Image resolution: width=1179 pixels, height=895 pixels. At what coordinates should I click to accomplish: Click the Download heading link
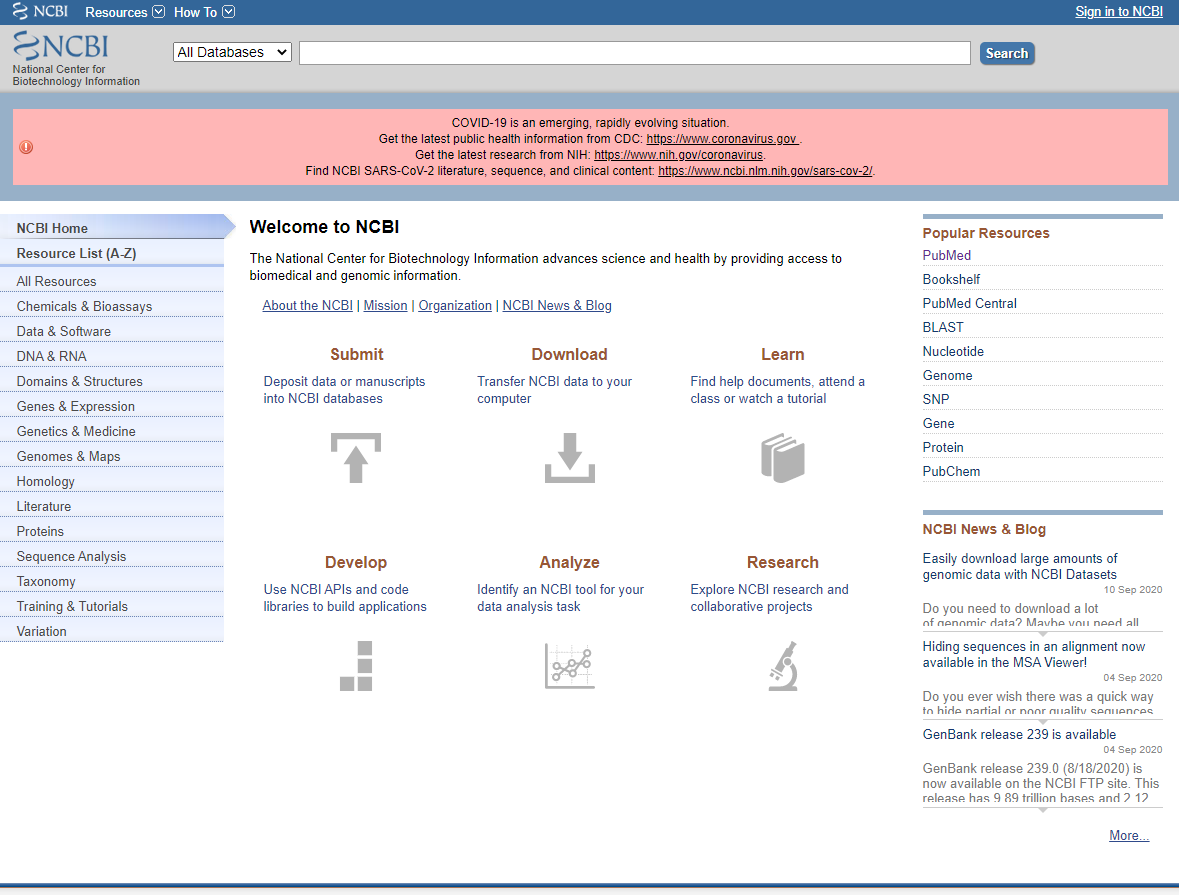click(569, 354)
